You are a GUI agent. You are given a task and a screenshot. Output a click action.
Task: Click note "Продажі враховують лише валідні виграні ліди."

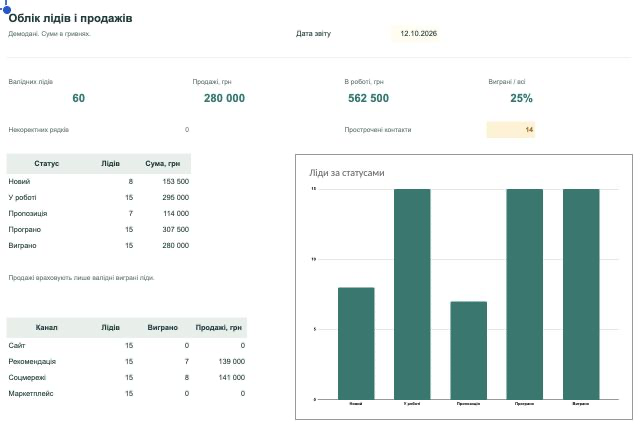[x=81, y=278]
